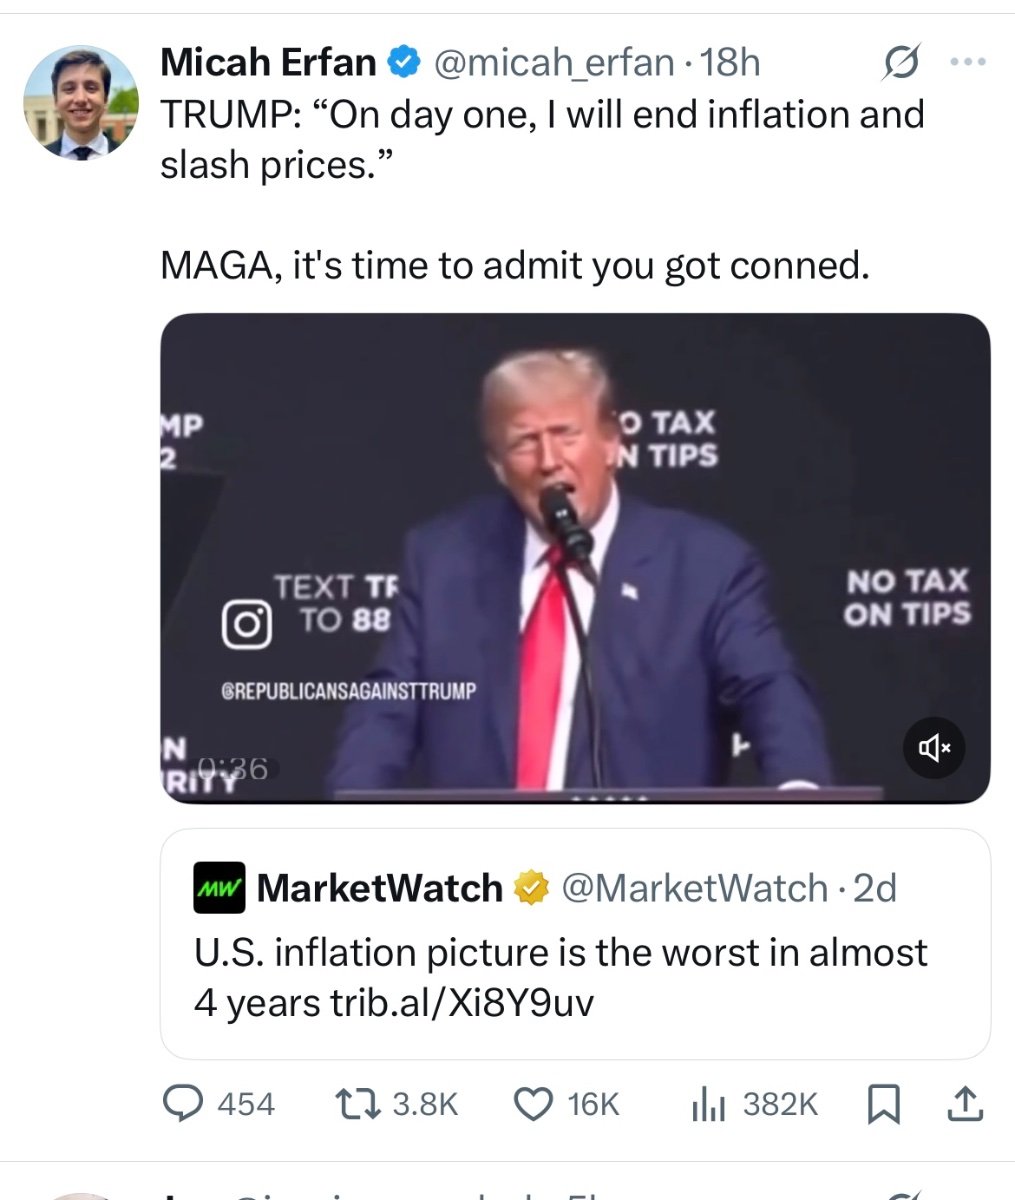
Task: Click the MarketWatch gold verified badge
Action: 531,888
